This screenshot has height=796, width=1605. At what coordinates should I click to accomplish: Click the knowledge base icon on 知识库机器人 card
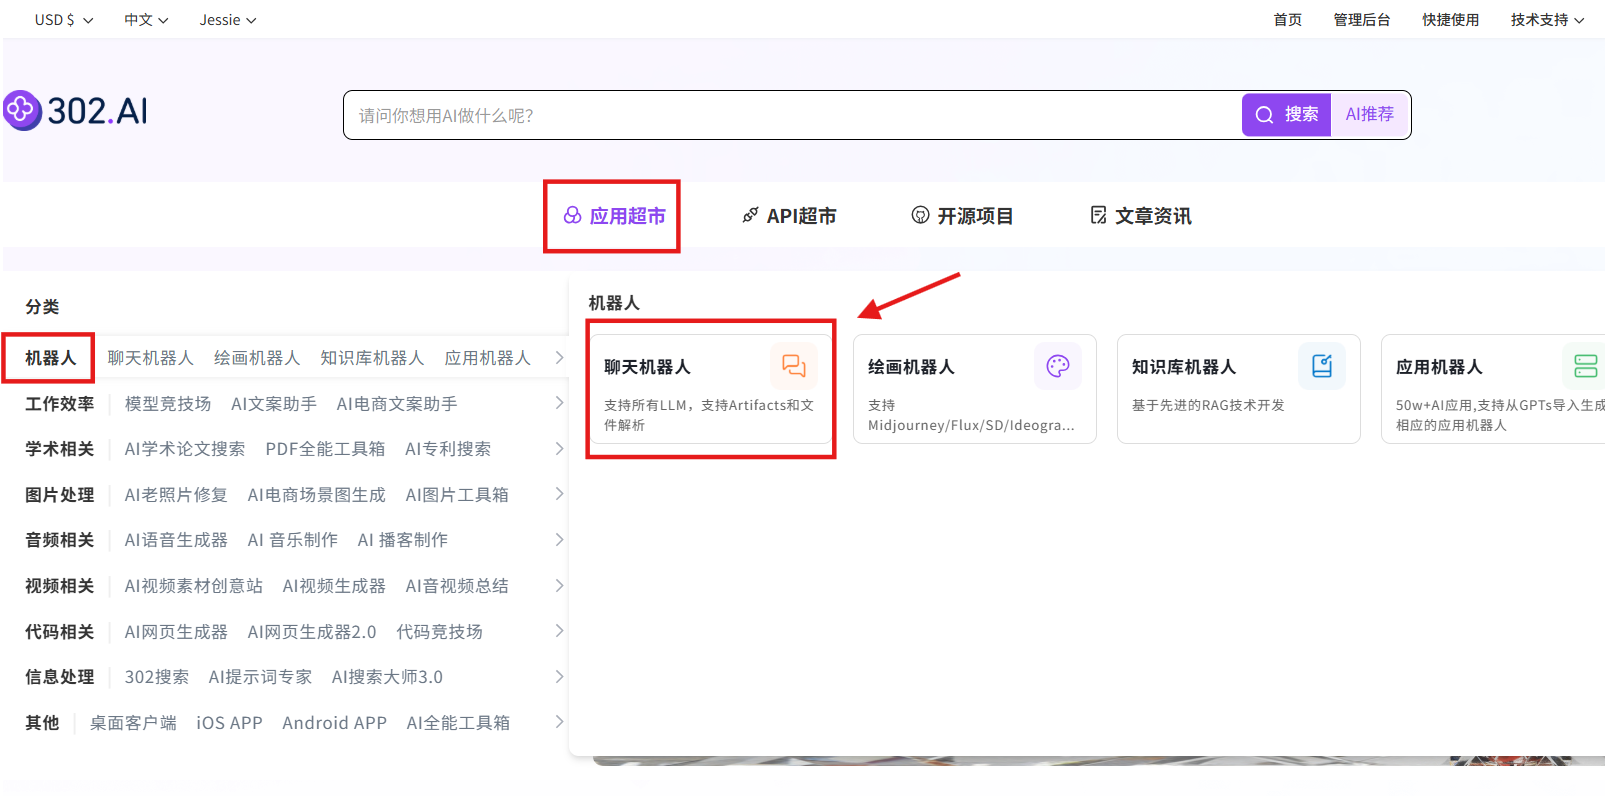[x=1321, y=366]
